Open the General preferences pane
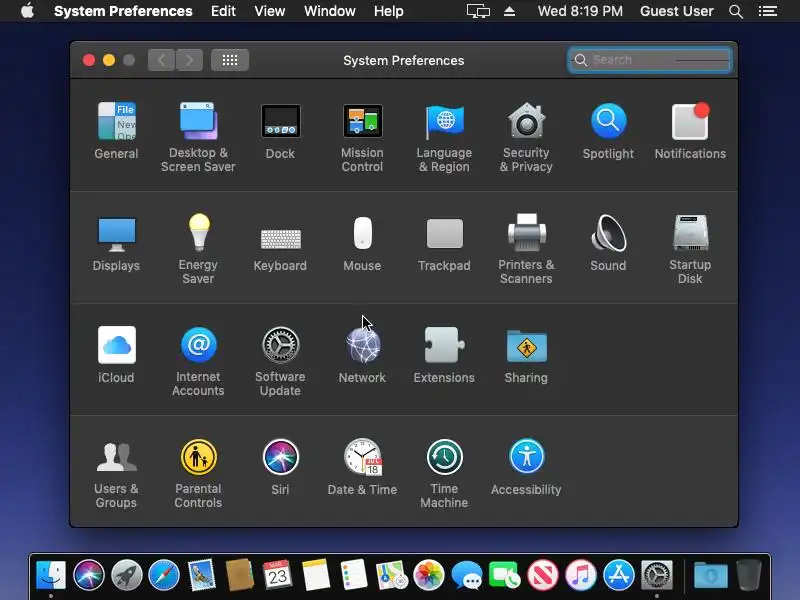Screen dimensions: 800x600 click(x=116, y=131)
